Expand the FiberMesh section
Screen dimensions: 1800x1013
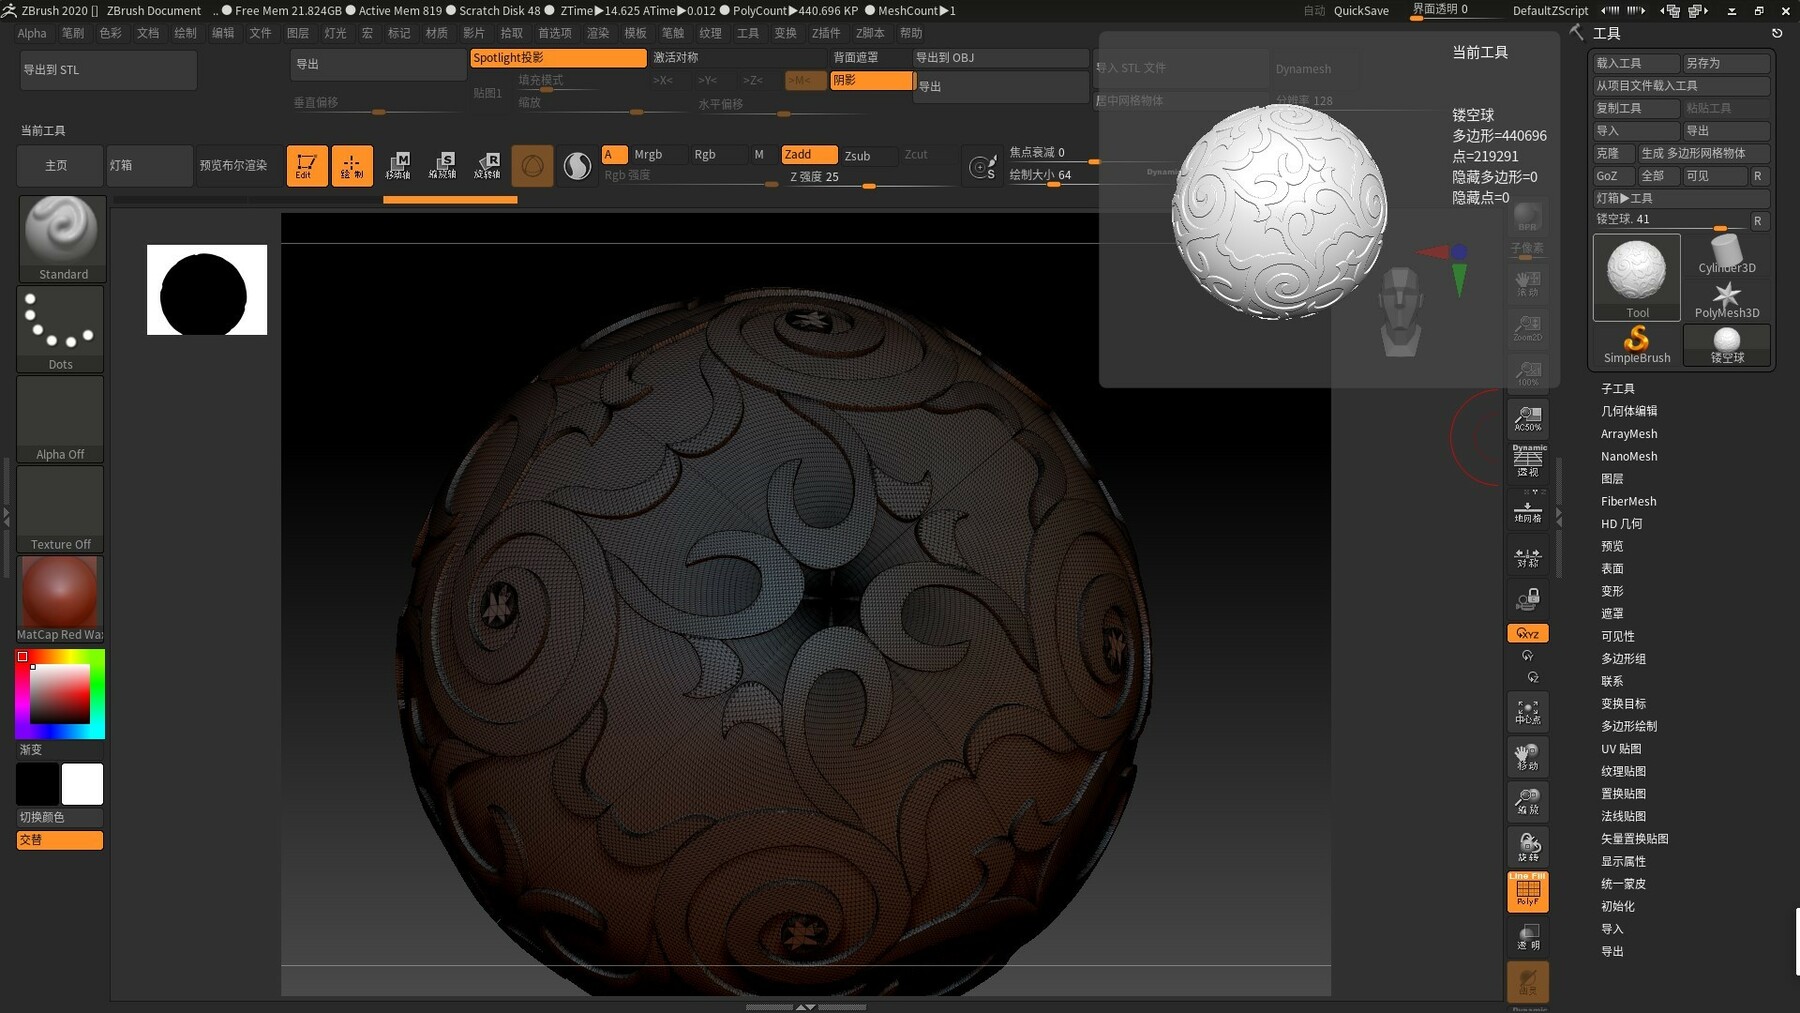1628,501
